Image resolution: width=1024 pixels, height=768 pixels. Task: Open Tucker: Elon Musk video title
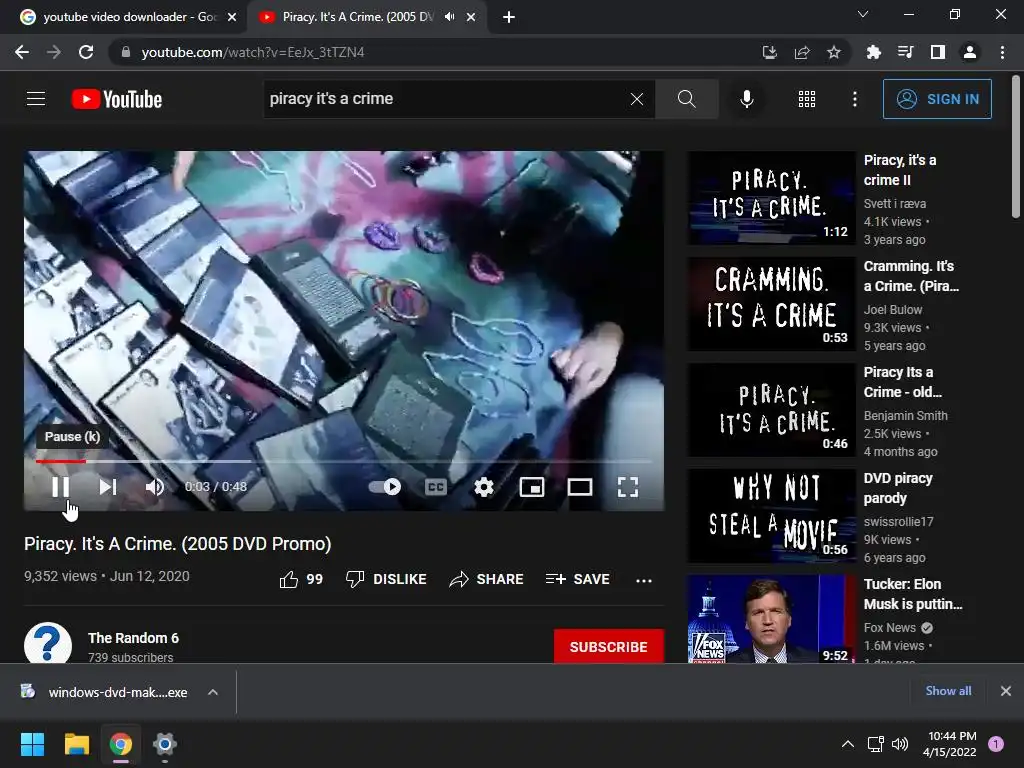click(913, 594)
